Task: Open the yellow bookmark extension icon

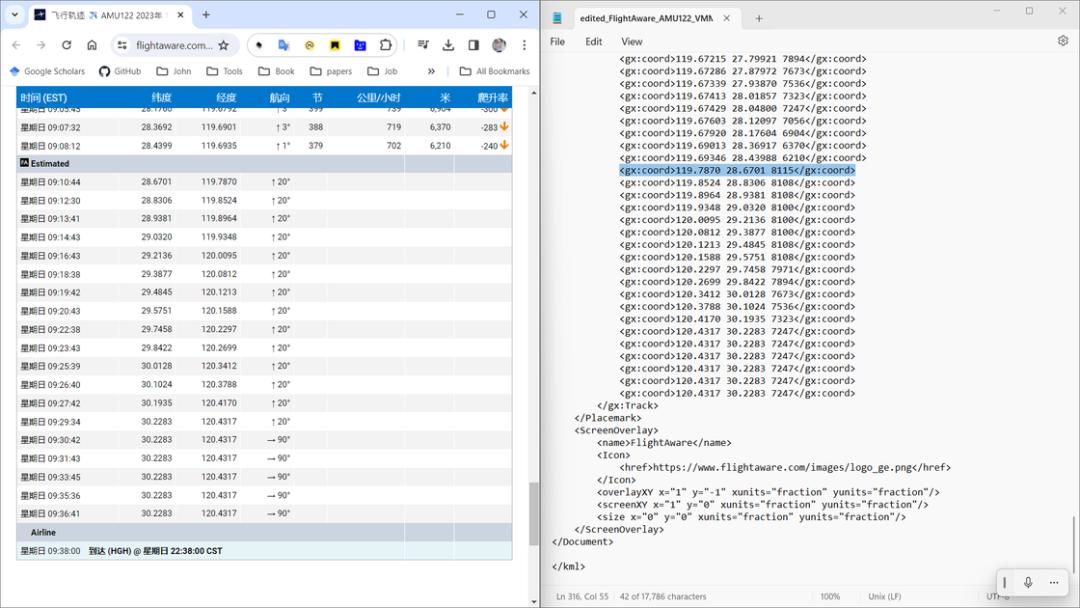Action: pyautogui.click(x=335, y=45)
